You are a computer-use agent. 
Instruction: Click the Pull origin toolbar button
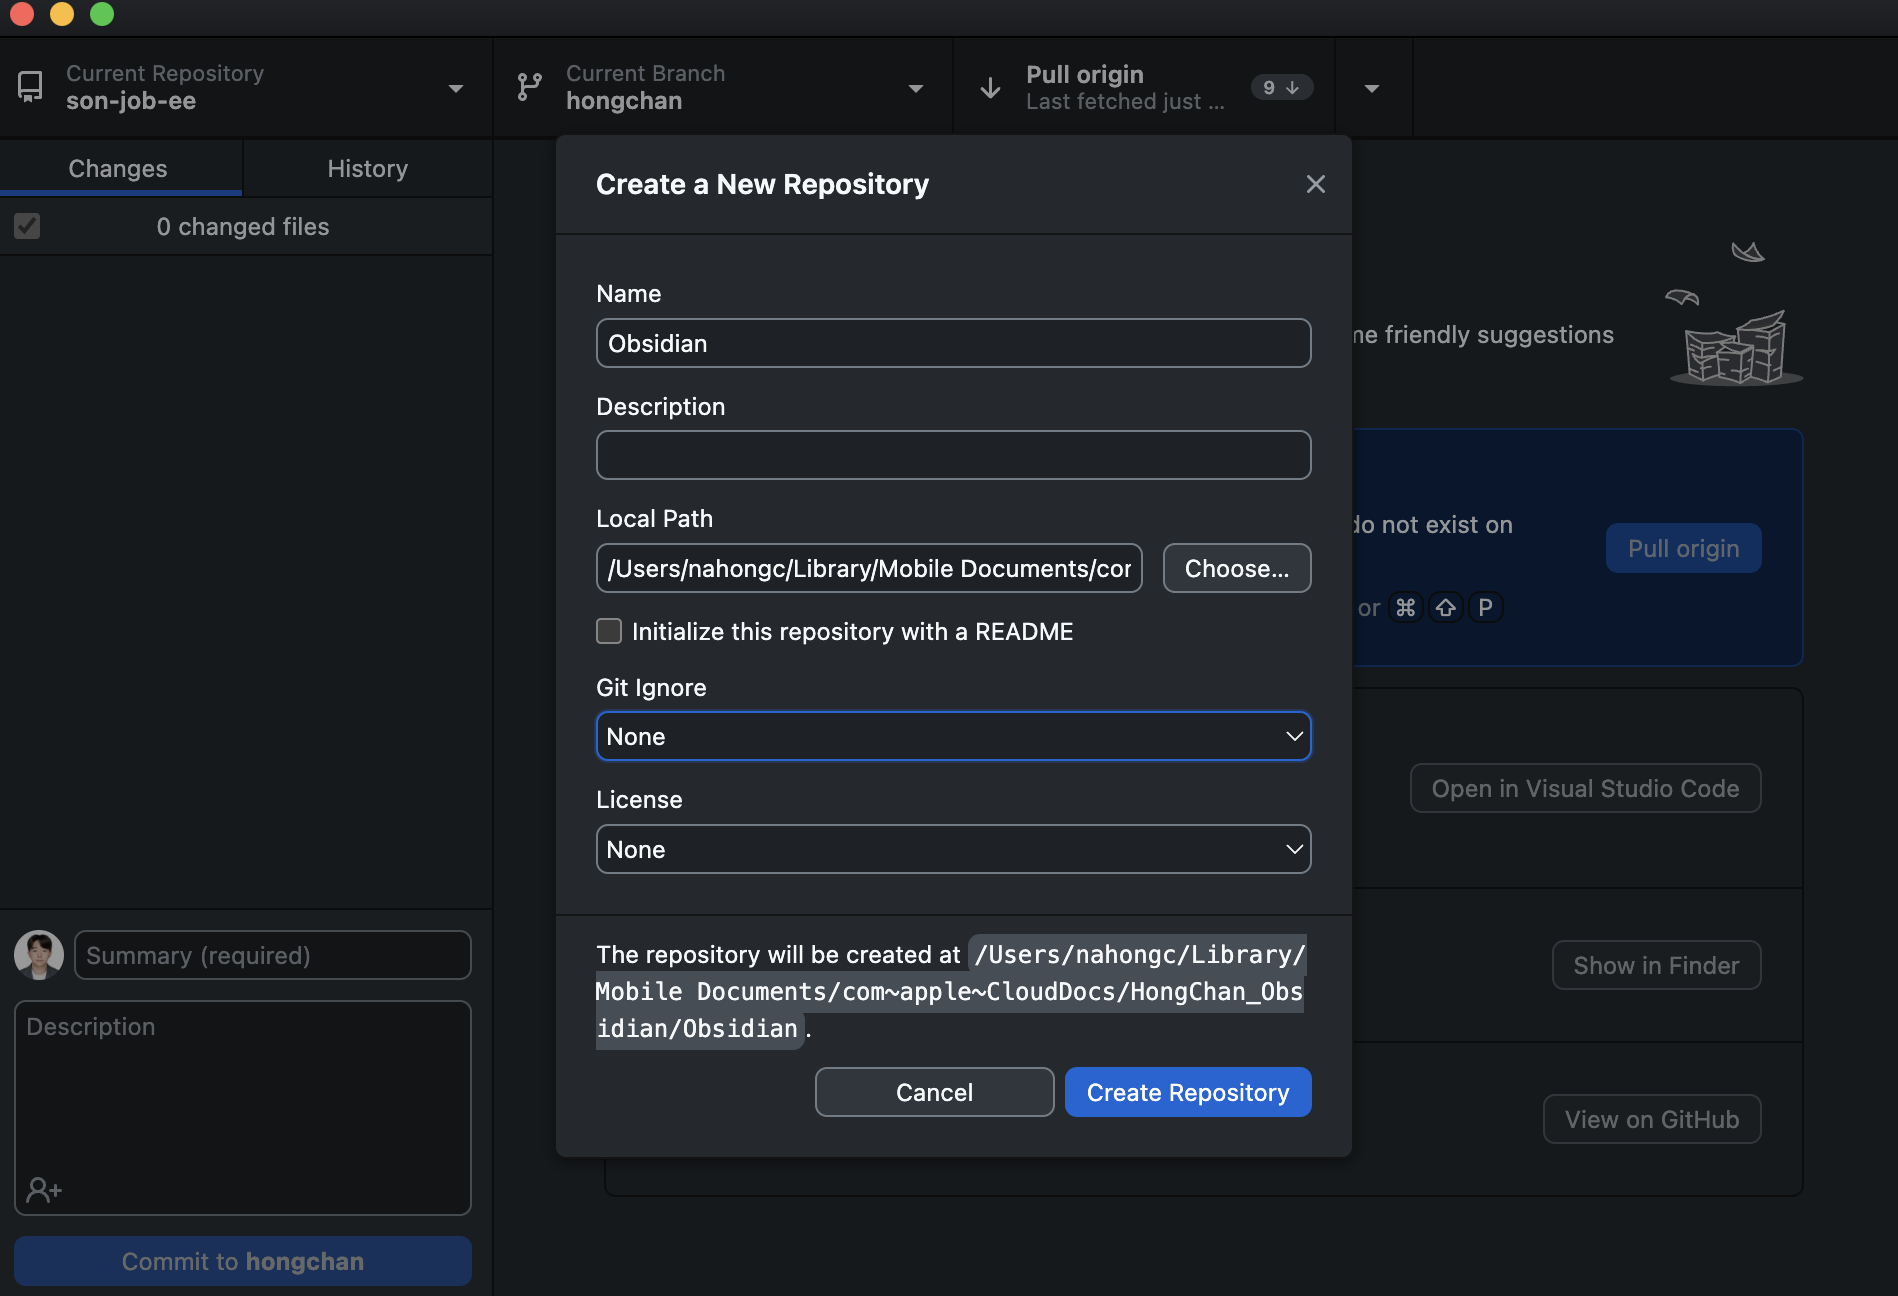coord(1144,88)
